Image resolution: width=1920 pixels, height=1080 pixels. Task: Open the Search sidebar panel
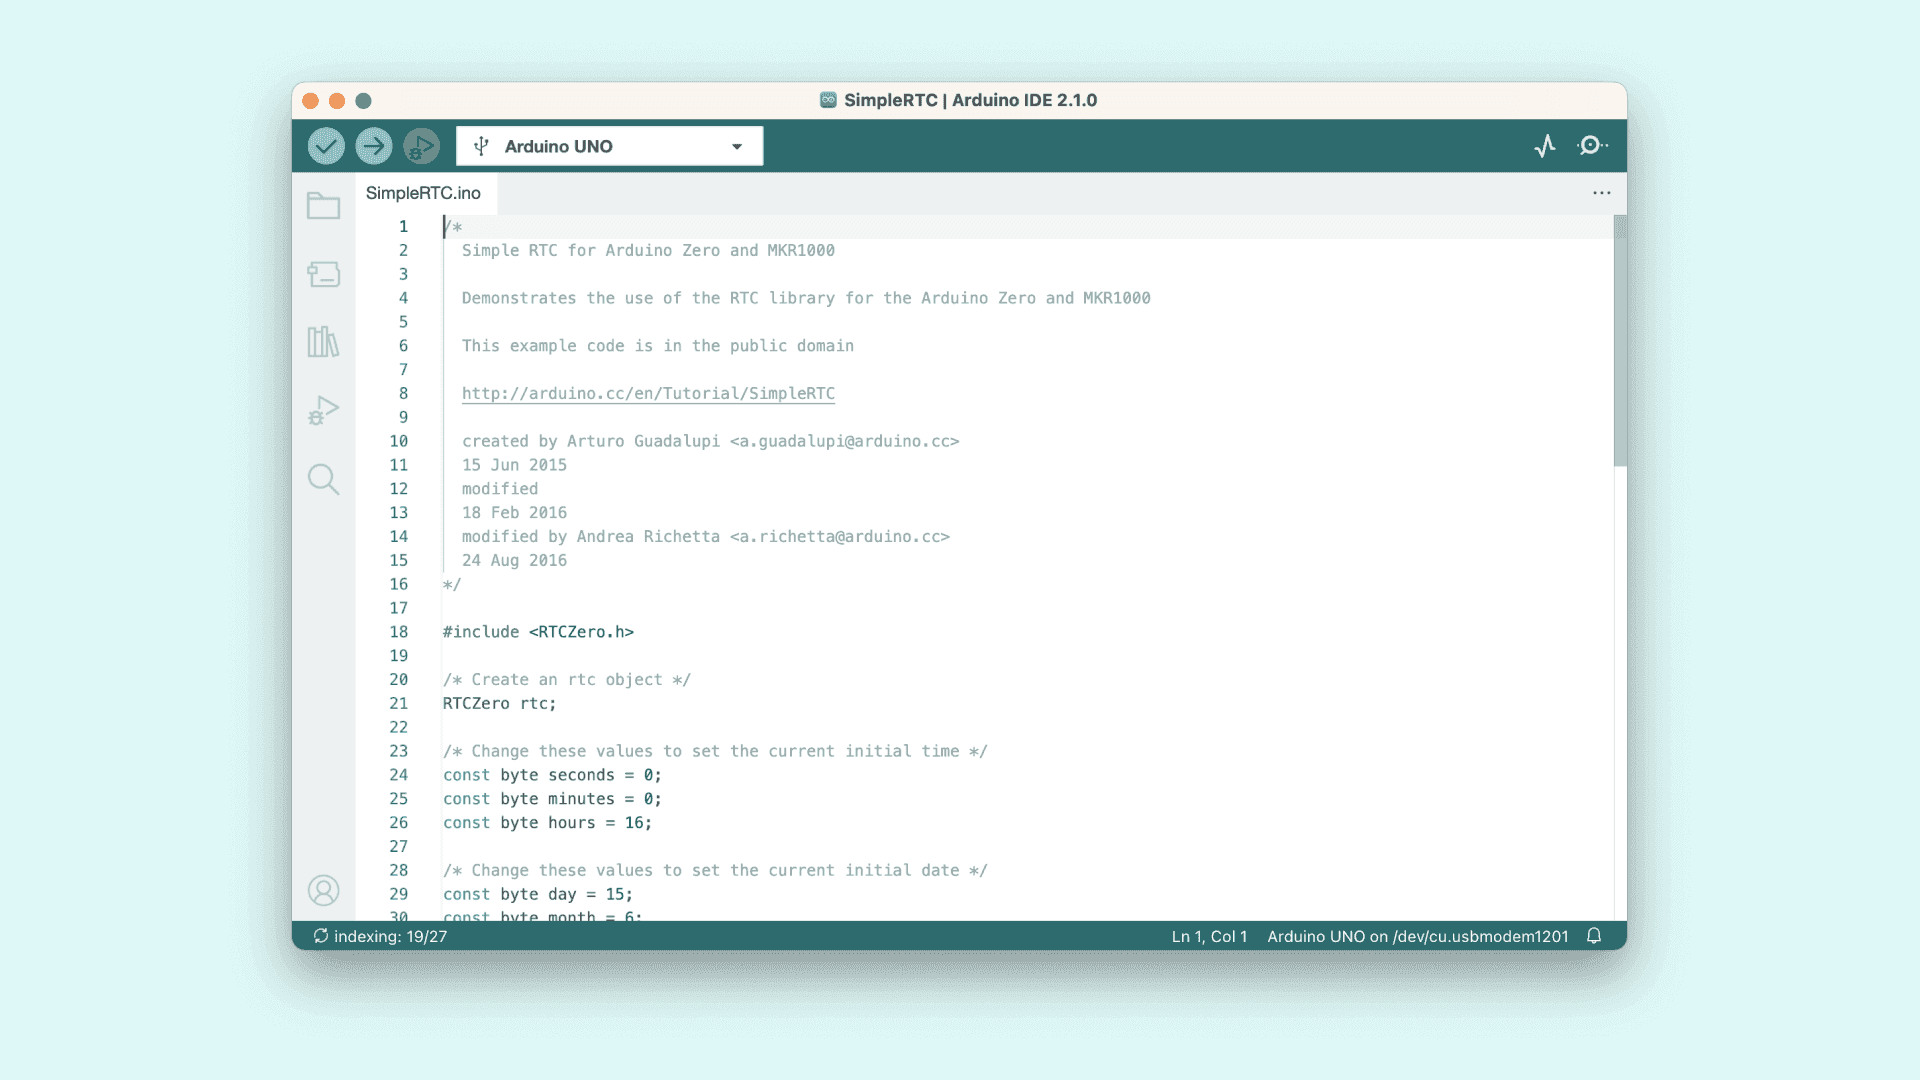coord(323,479)
